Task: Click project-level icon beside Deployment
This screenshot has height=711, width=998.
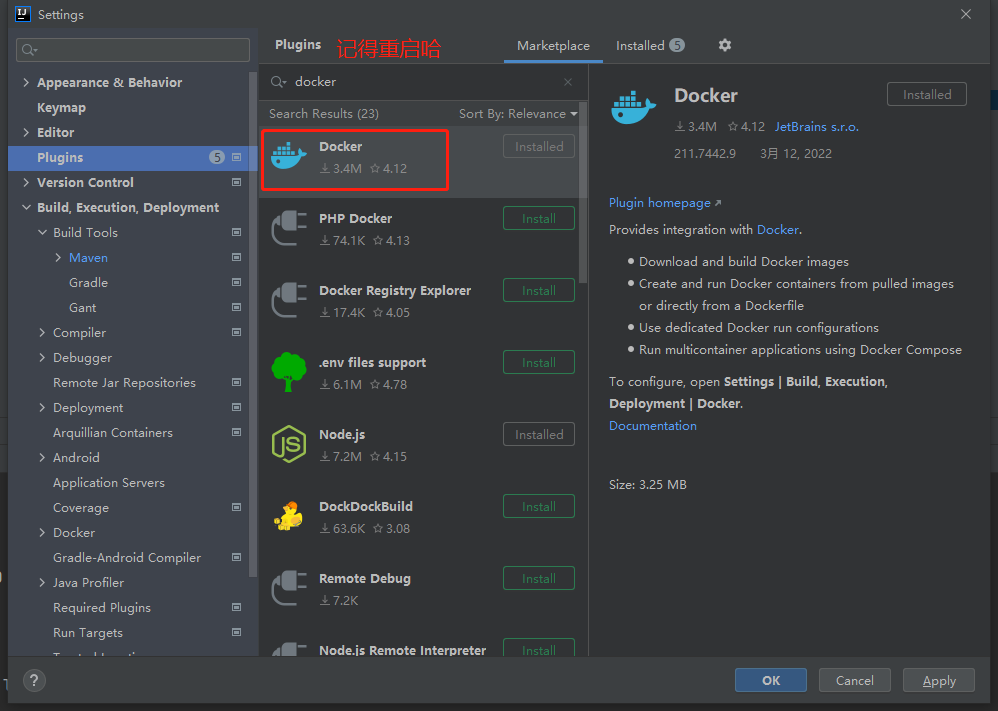Action: coord(236,407)
